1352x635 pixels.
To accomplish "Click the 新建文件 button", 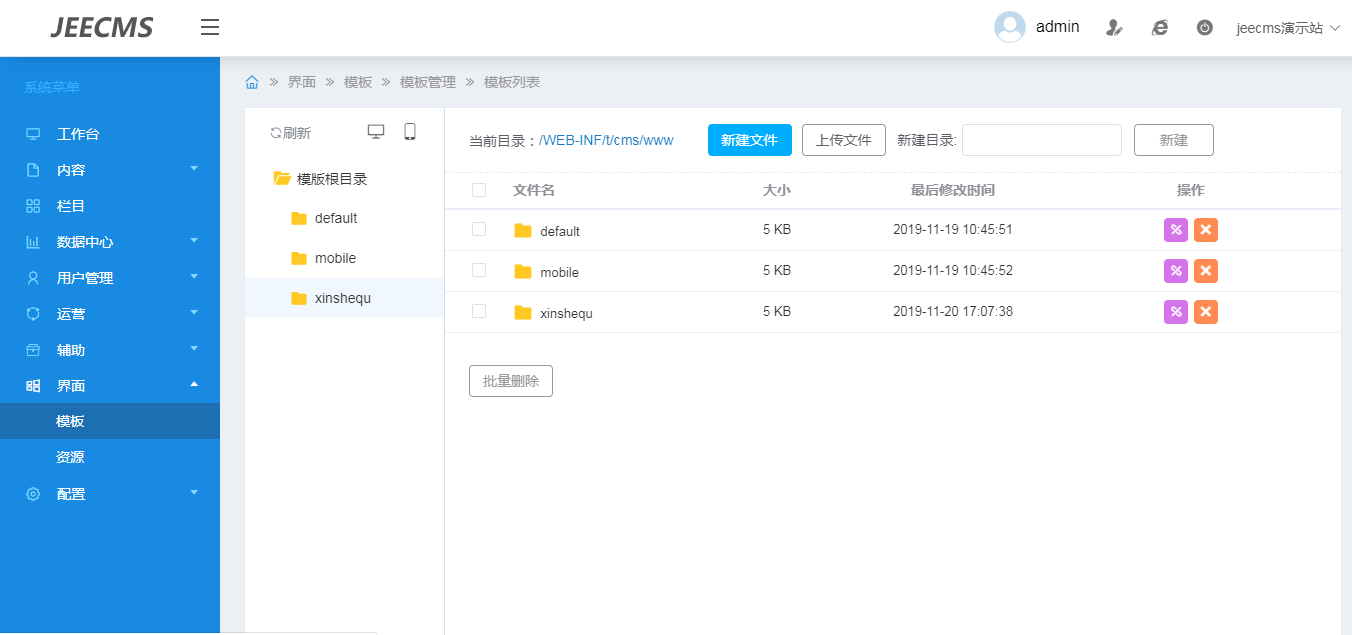I will tap(749, 140).
